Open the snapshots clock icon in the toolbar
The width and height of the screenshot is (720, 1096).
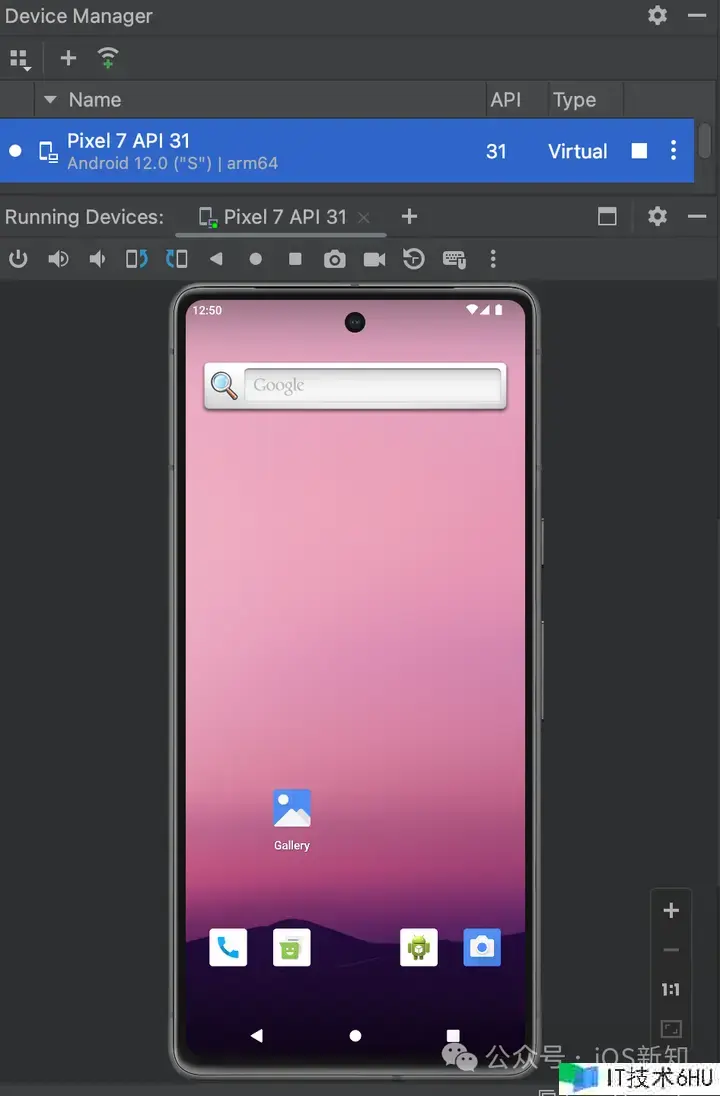click(x=414, y=259)
